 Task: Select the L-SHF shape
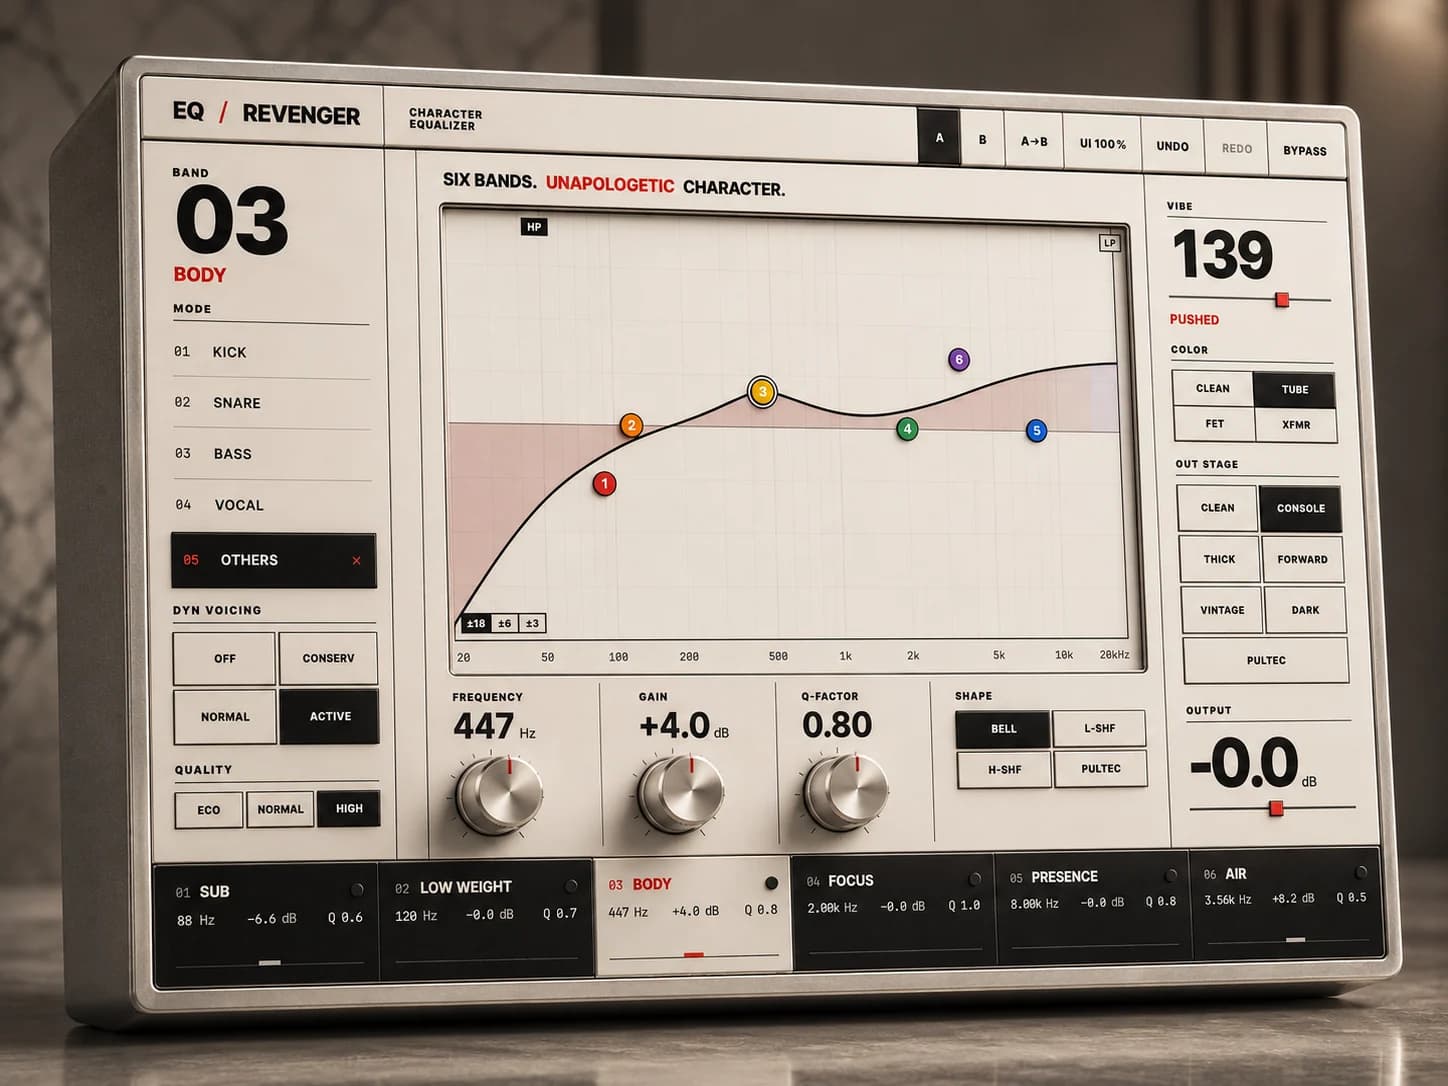click(1099, 728)
